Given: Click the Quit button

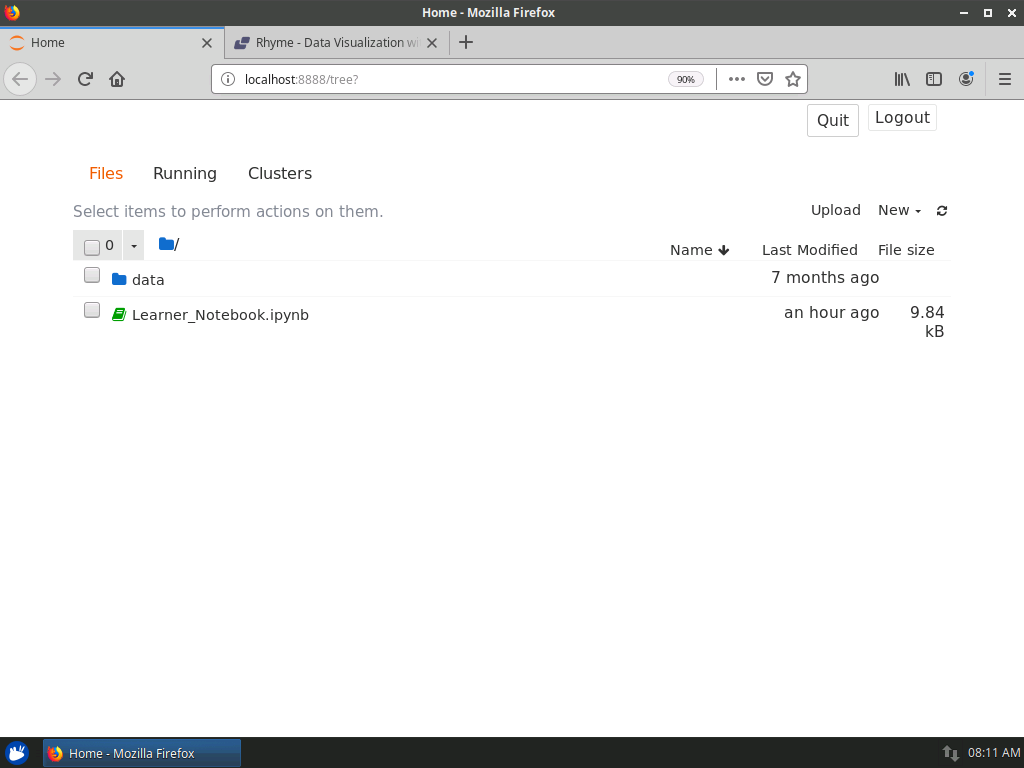Looking at the screenshot, I should [x=833, y=121].
